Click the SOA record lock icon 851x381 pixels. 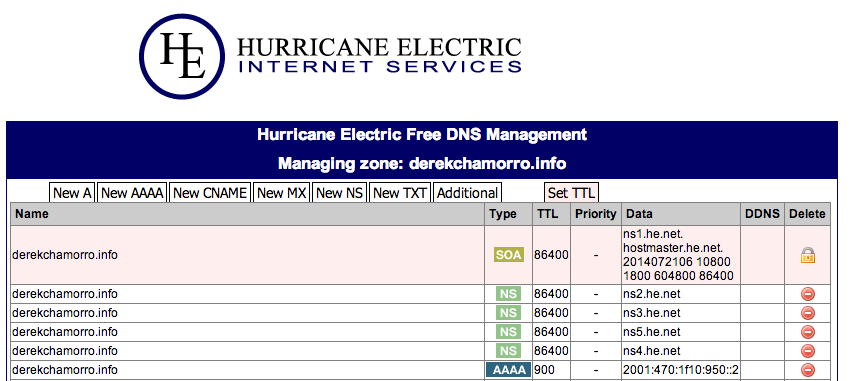coord(808,255)
